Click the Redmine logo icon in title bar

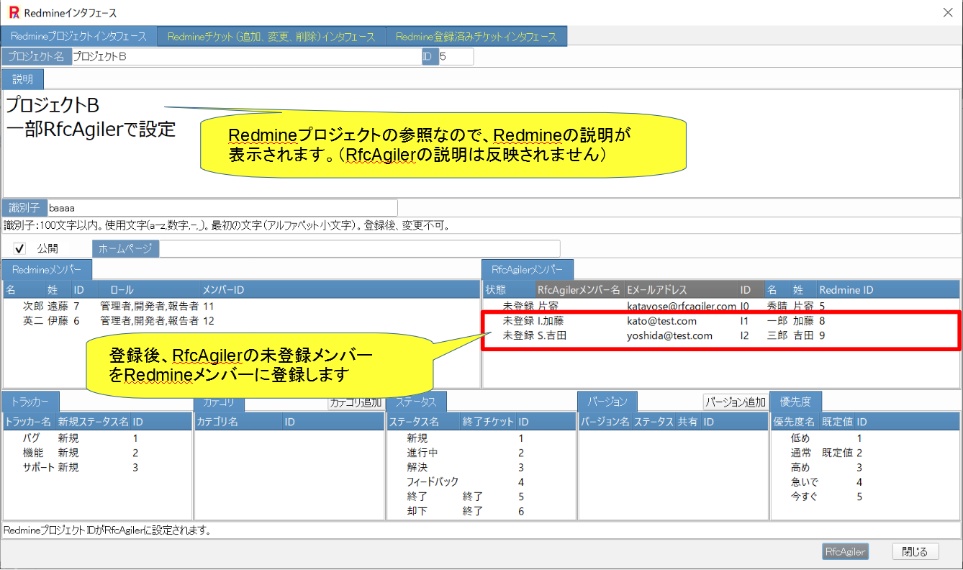tap(14, 12)
